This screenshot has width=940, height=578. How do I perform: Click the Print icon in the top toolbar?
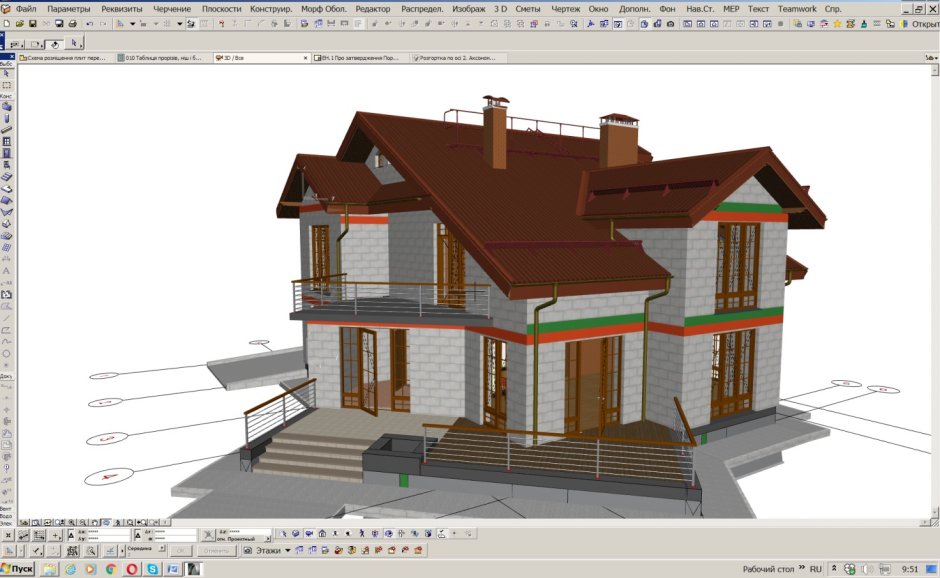[x=73, y=23]
